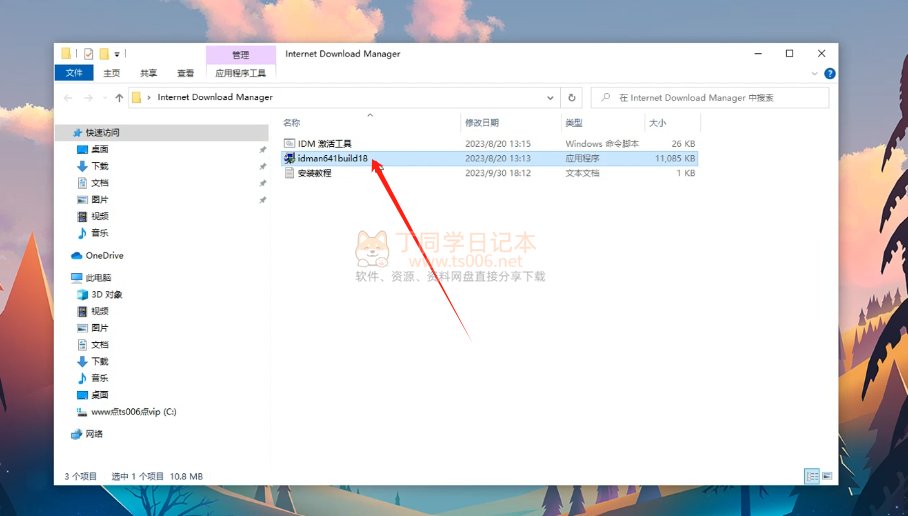Click the 2023/8/20 13:13 date cell
Image resolution: width=908 pixels, height=516 pixels.
[x=498, y=158]
